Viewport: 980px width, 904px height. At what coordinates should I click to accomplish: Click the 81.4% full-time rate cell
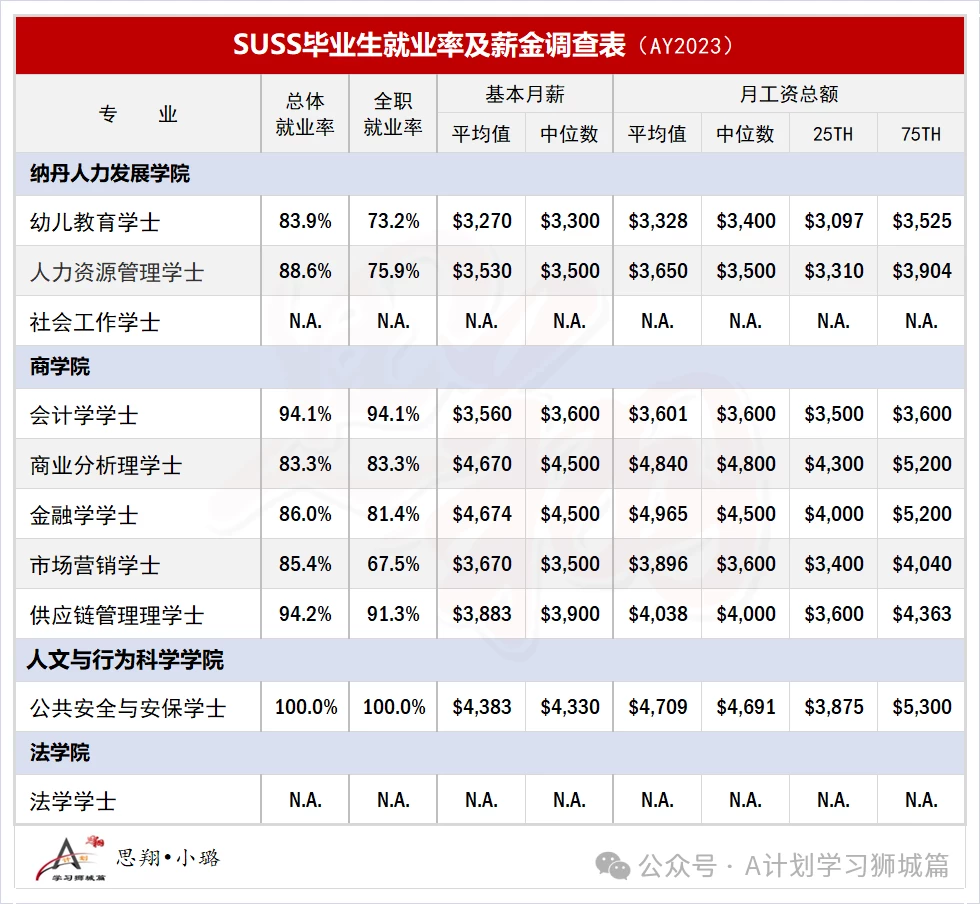(x=393, y=514)
